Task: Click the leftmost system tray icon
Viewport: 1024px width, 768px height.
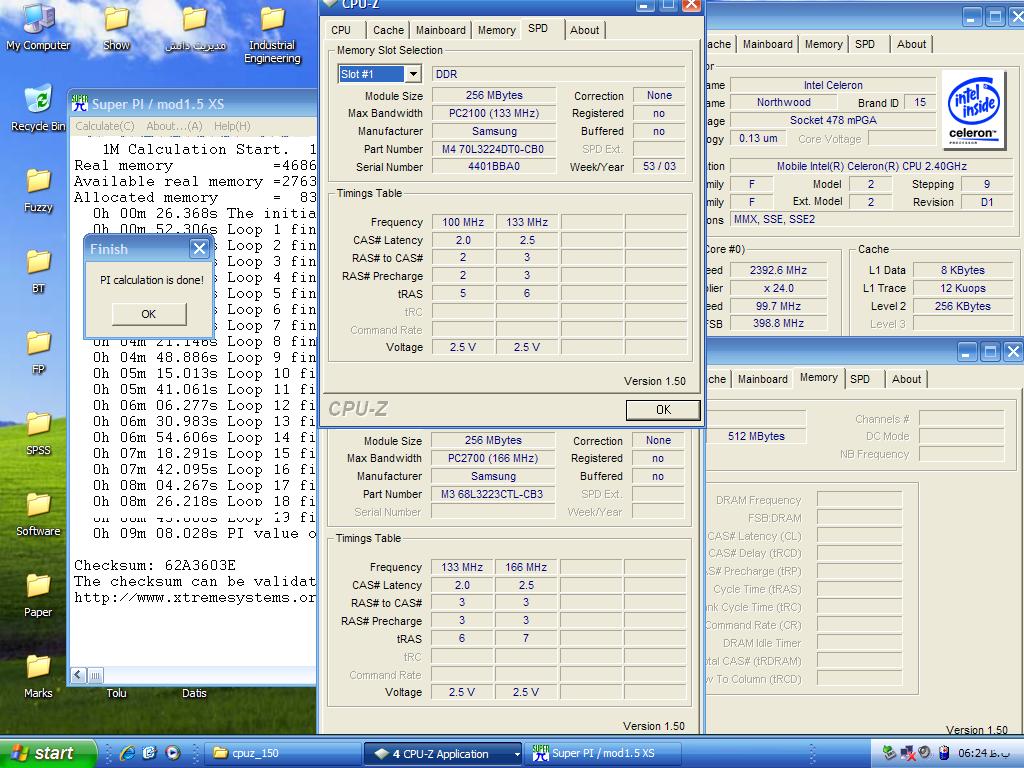Action: tap(889, 753)
